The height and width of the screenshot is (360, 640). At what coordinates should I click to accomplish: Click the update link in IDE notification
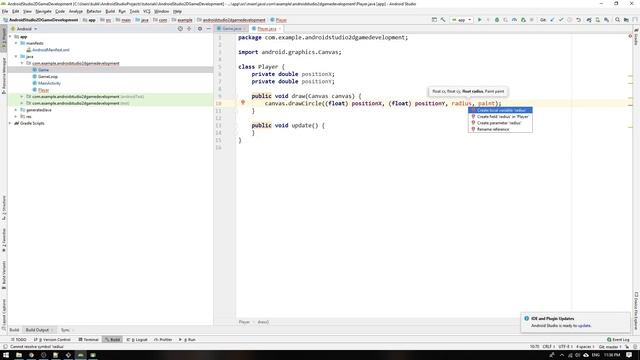584,326
